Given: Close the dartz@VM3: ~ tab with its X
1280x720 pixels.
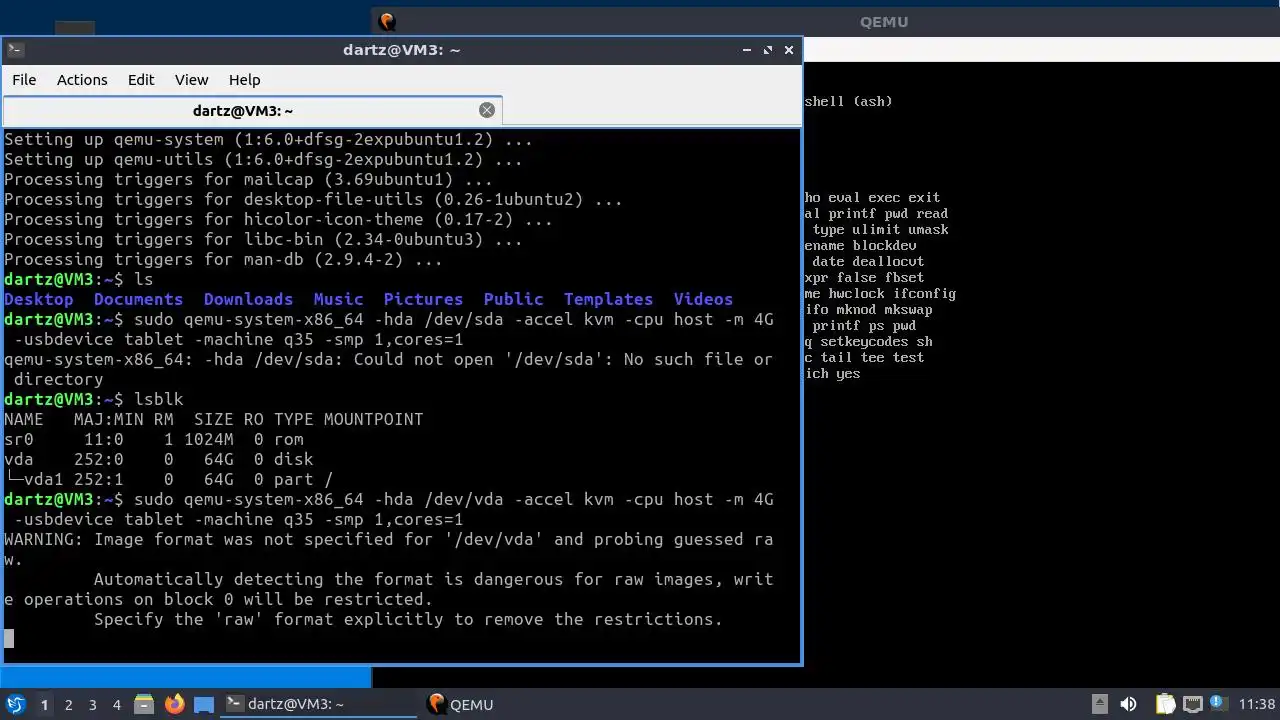Looking at the screenshot, I should tap(487, 110).
